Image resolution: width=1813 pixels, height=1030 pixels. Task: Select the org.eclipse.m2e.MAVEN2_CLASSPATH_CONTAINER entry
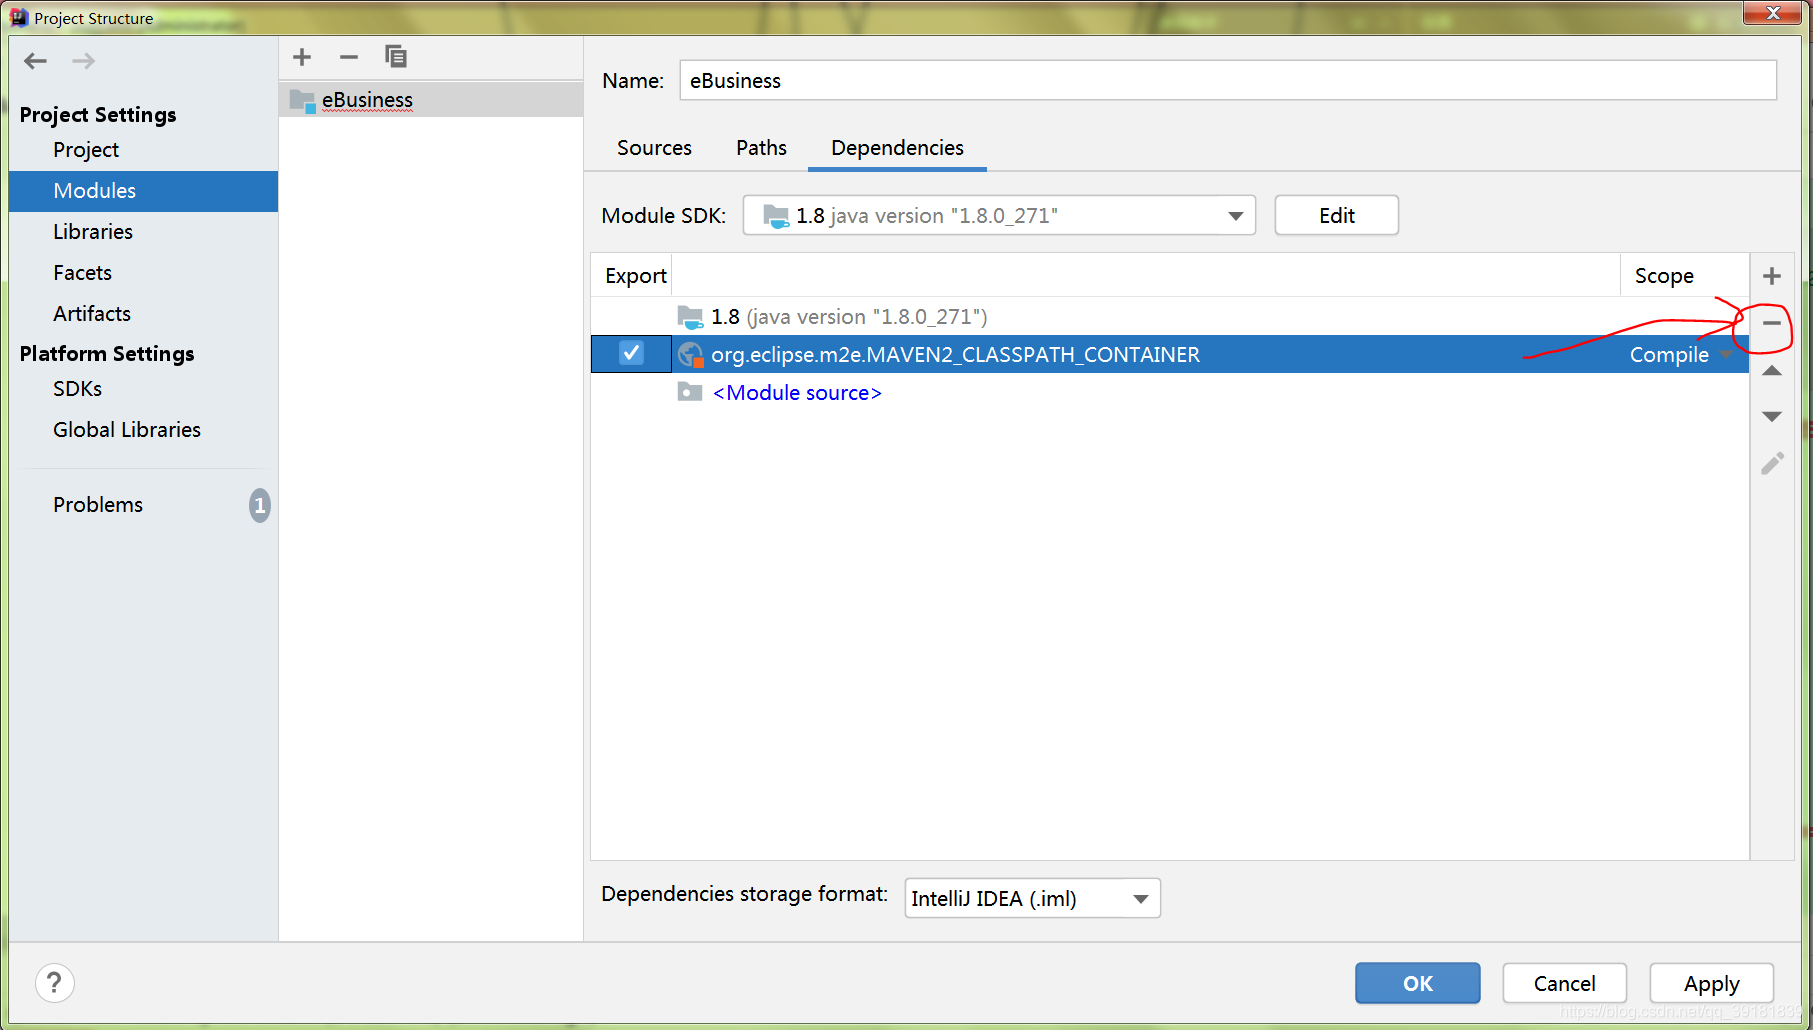pyautogui.click(x=1170, y=354)
